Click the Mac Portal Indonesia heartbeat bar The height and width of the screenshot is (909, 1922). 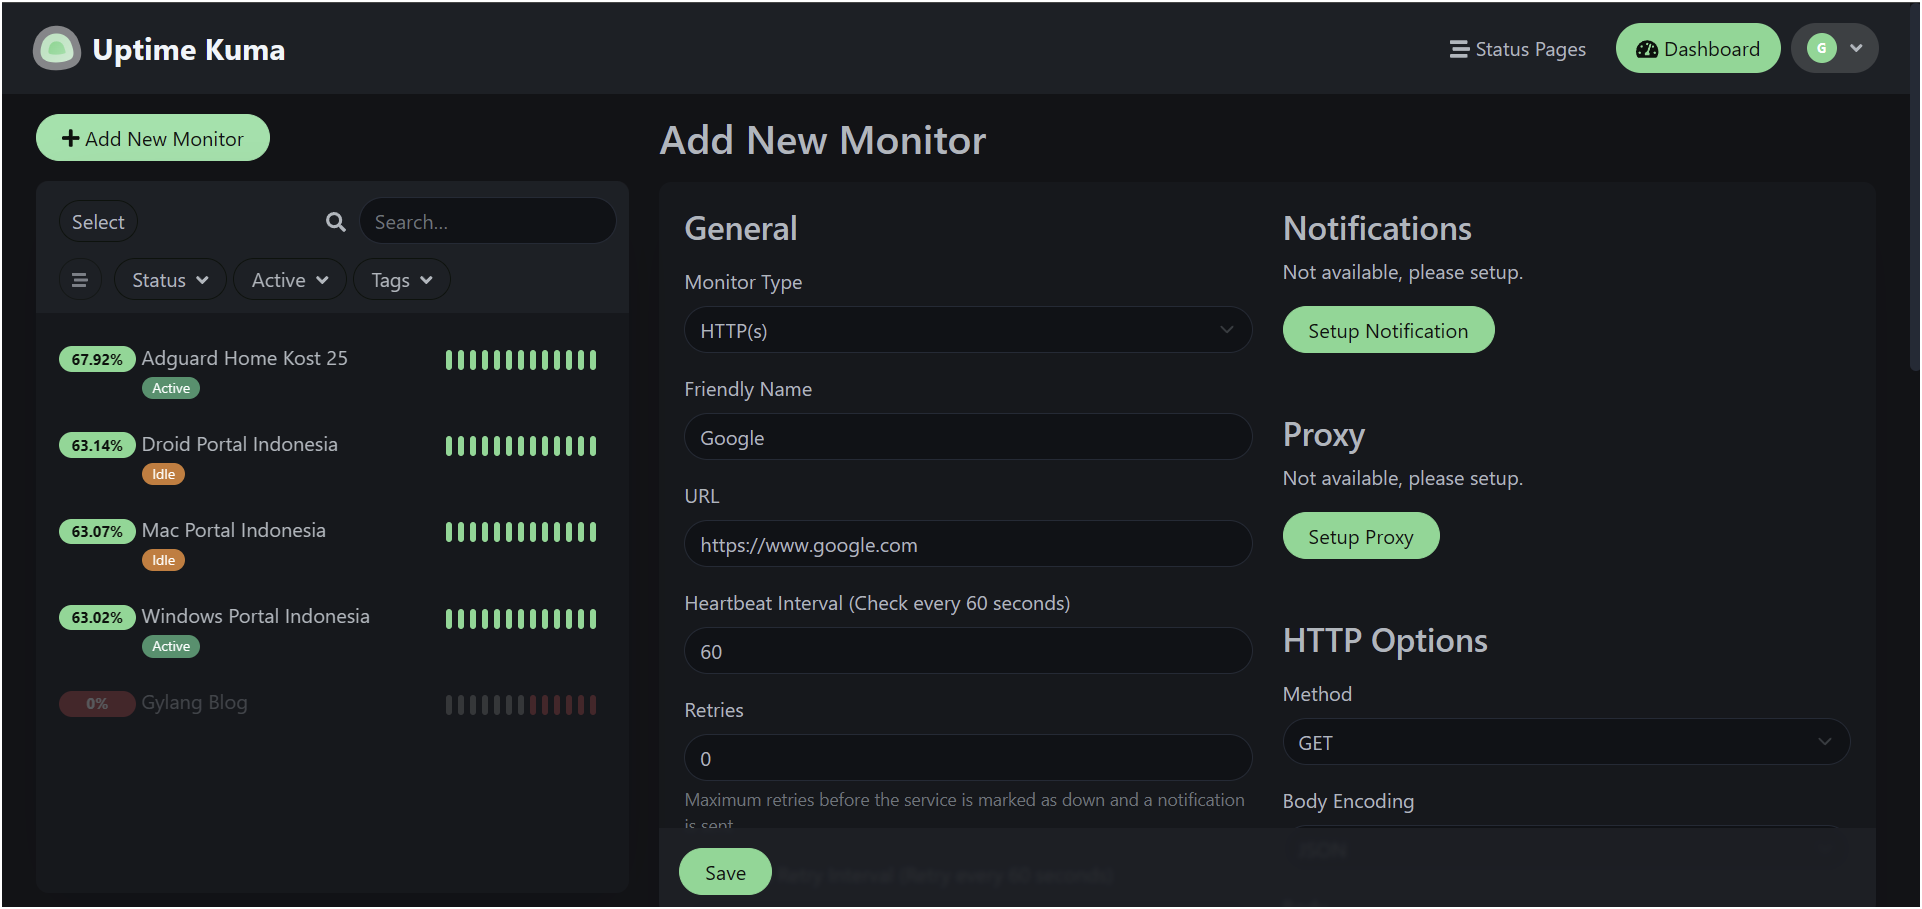click(521, 532)
